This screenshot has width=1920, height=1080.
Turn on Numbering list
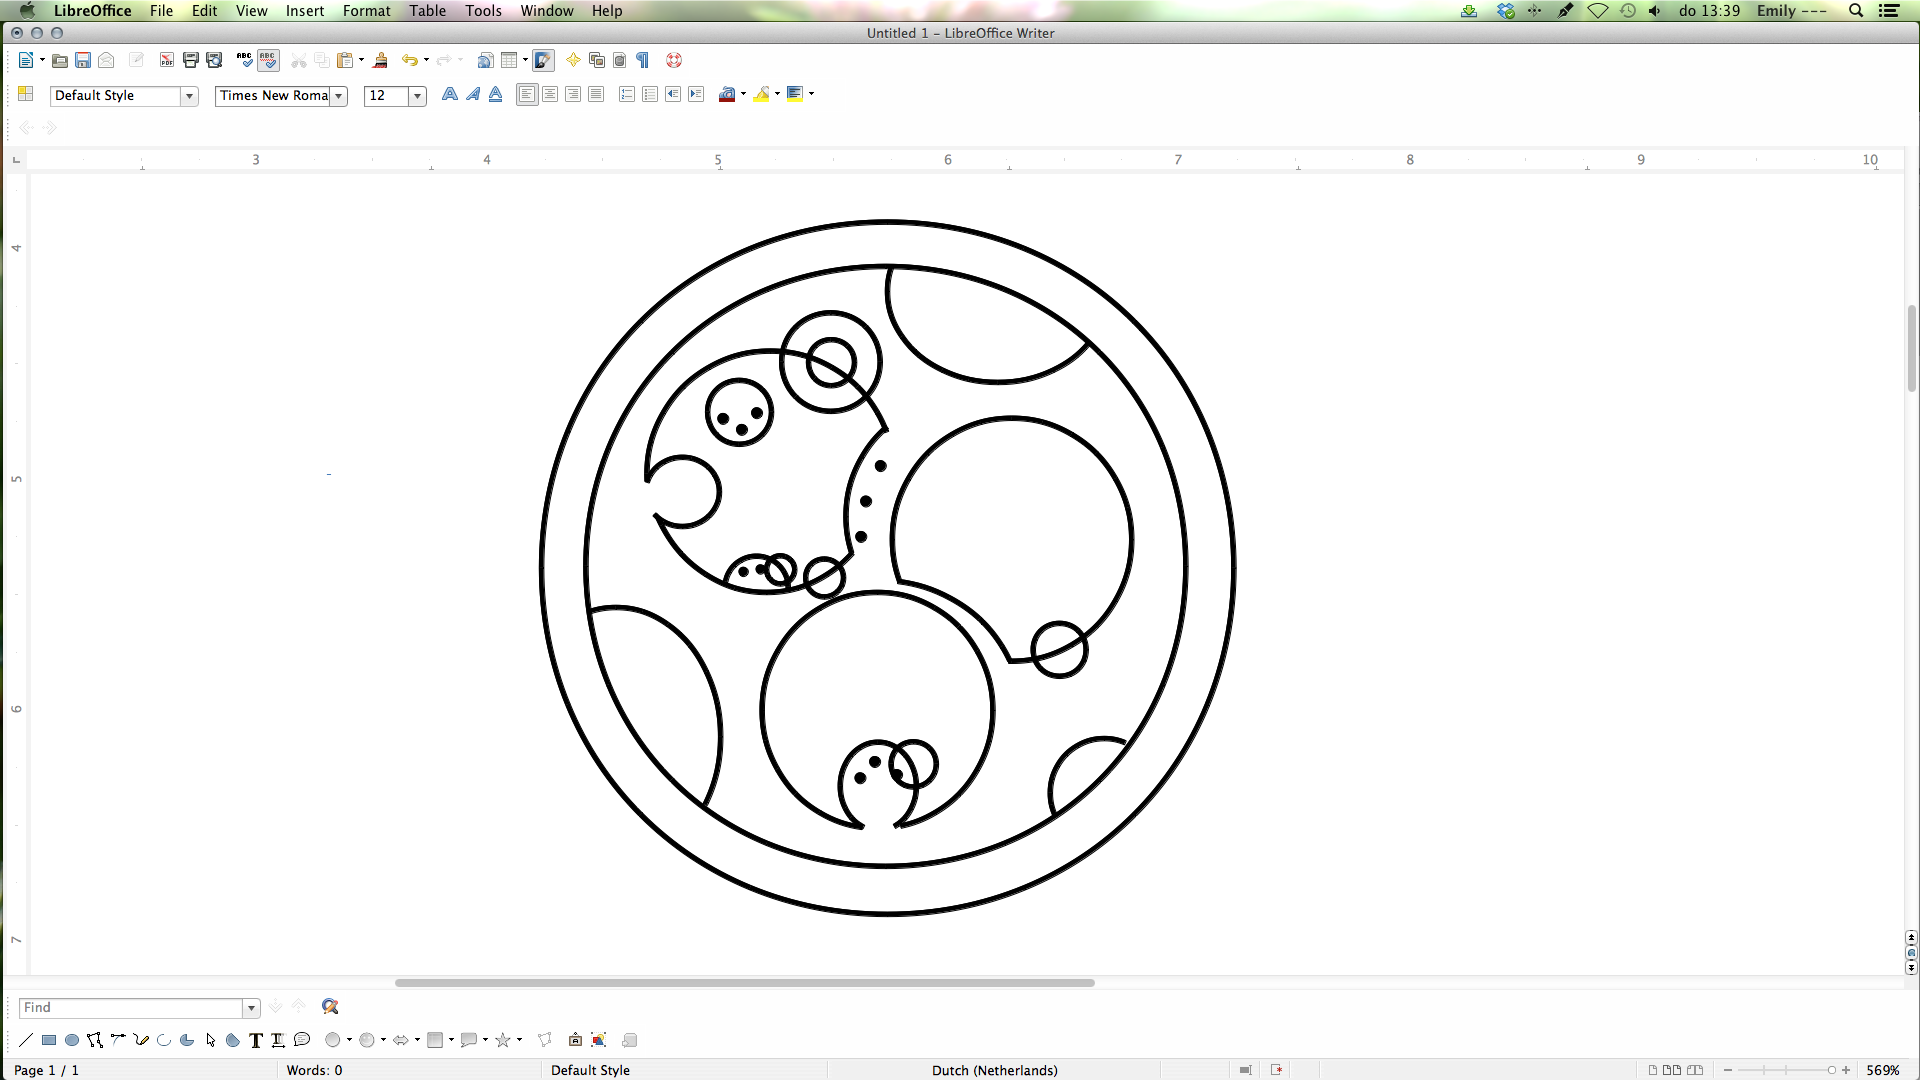(x=627, y=94)
